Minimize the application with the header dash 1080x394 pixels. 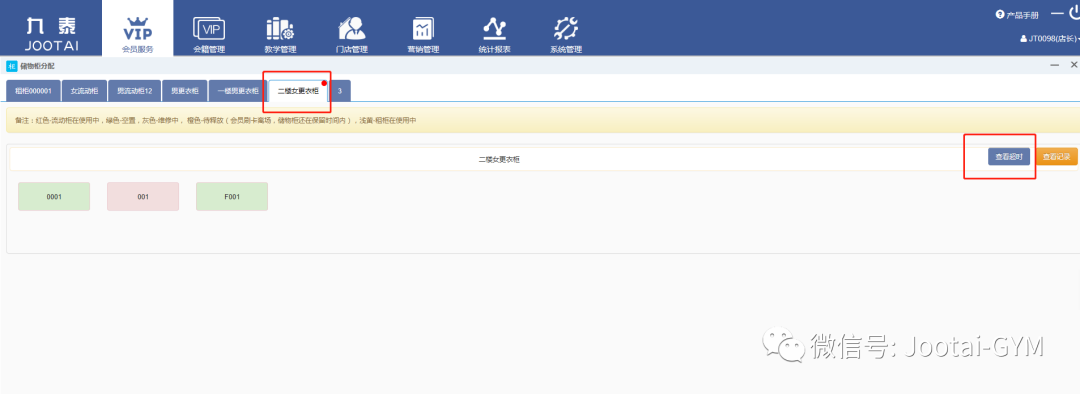(1057, 13)
